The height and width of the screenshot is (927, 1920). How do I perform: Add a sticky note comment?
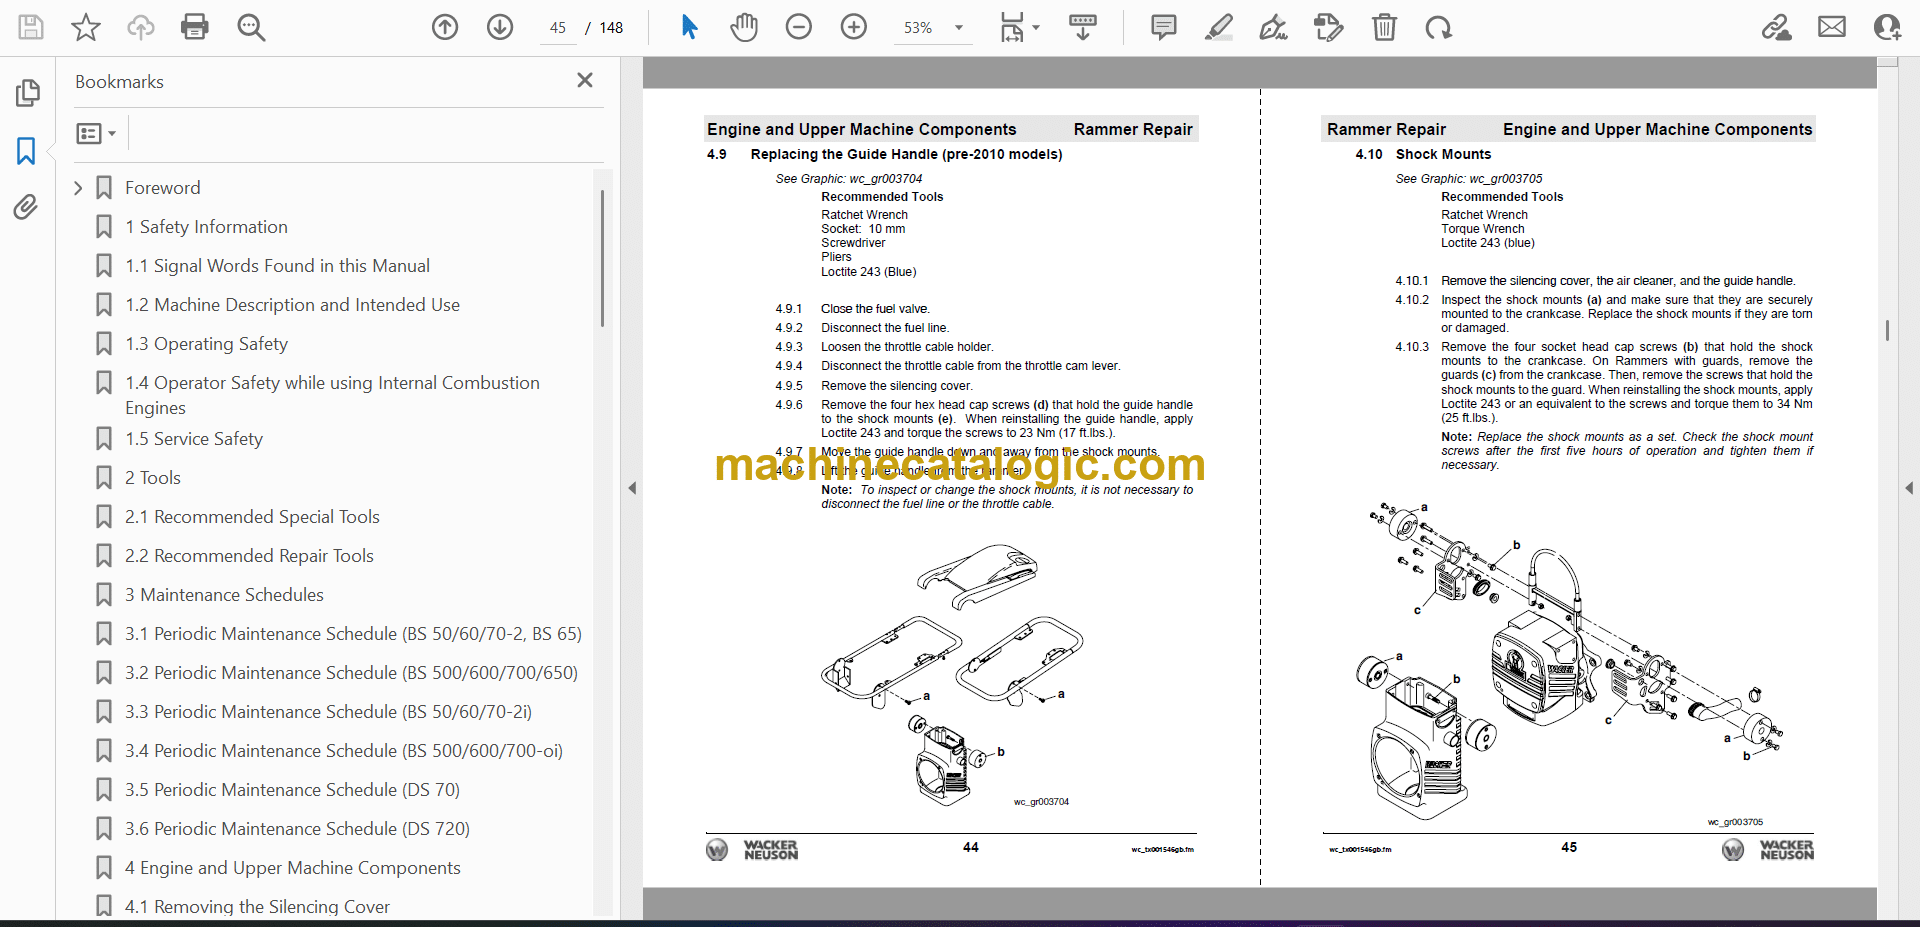[x=1164, y=27]
